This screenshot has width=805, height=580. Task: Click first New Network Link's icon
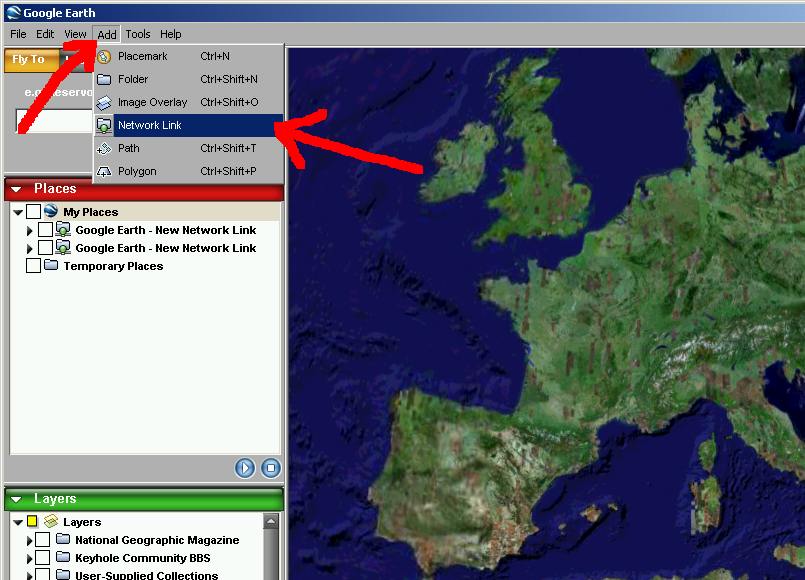point(63,229)
